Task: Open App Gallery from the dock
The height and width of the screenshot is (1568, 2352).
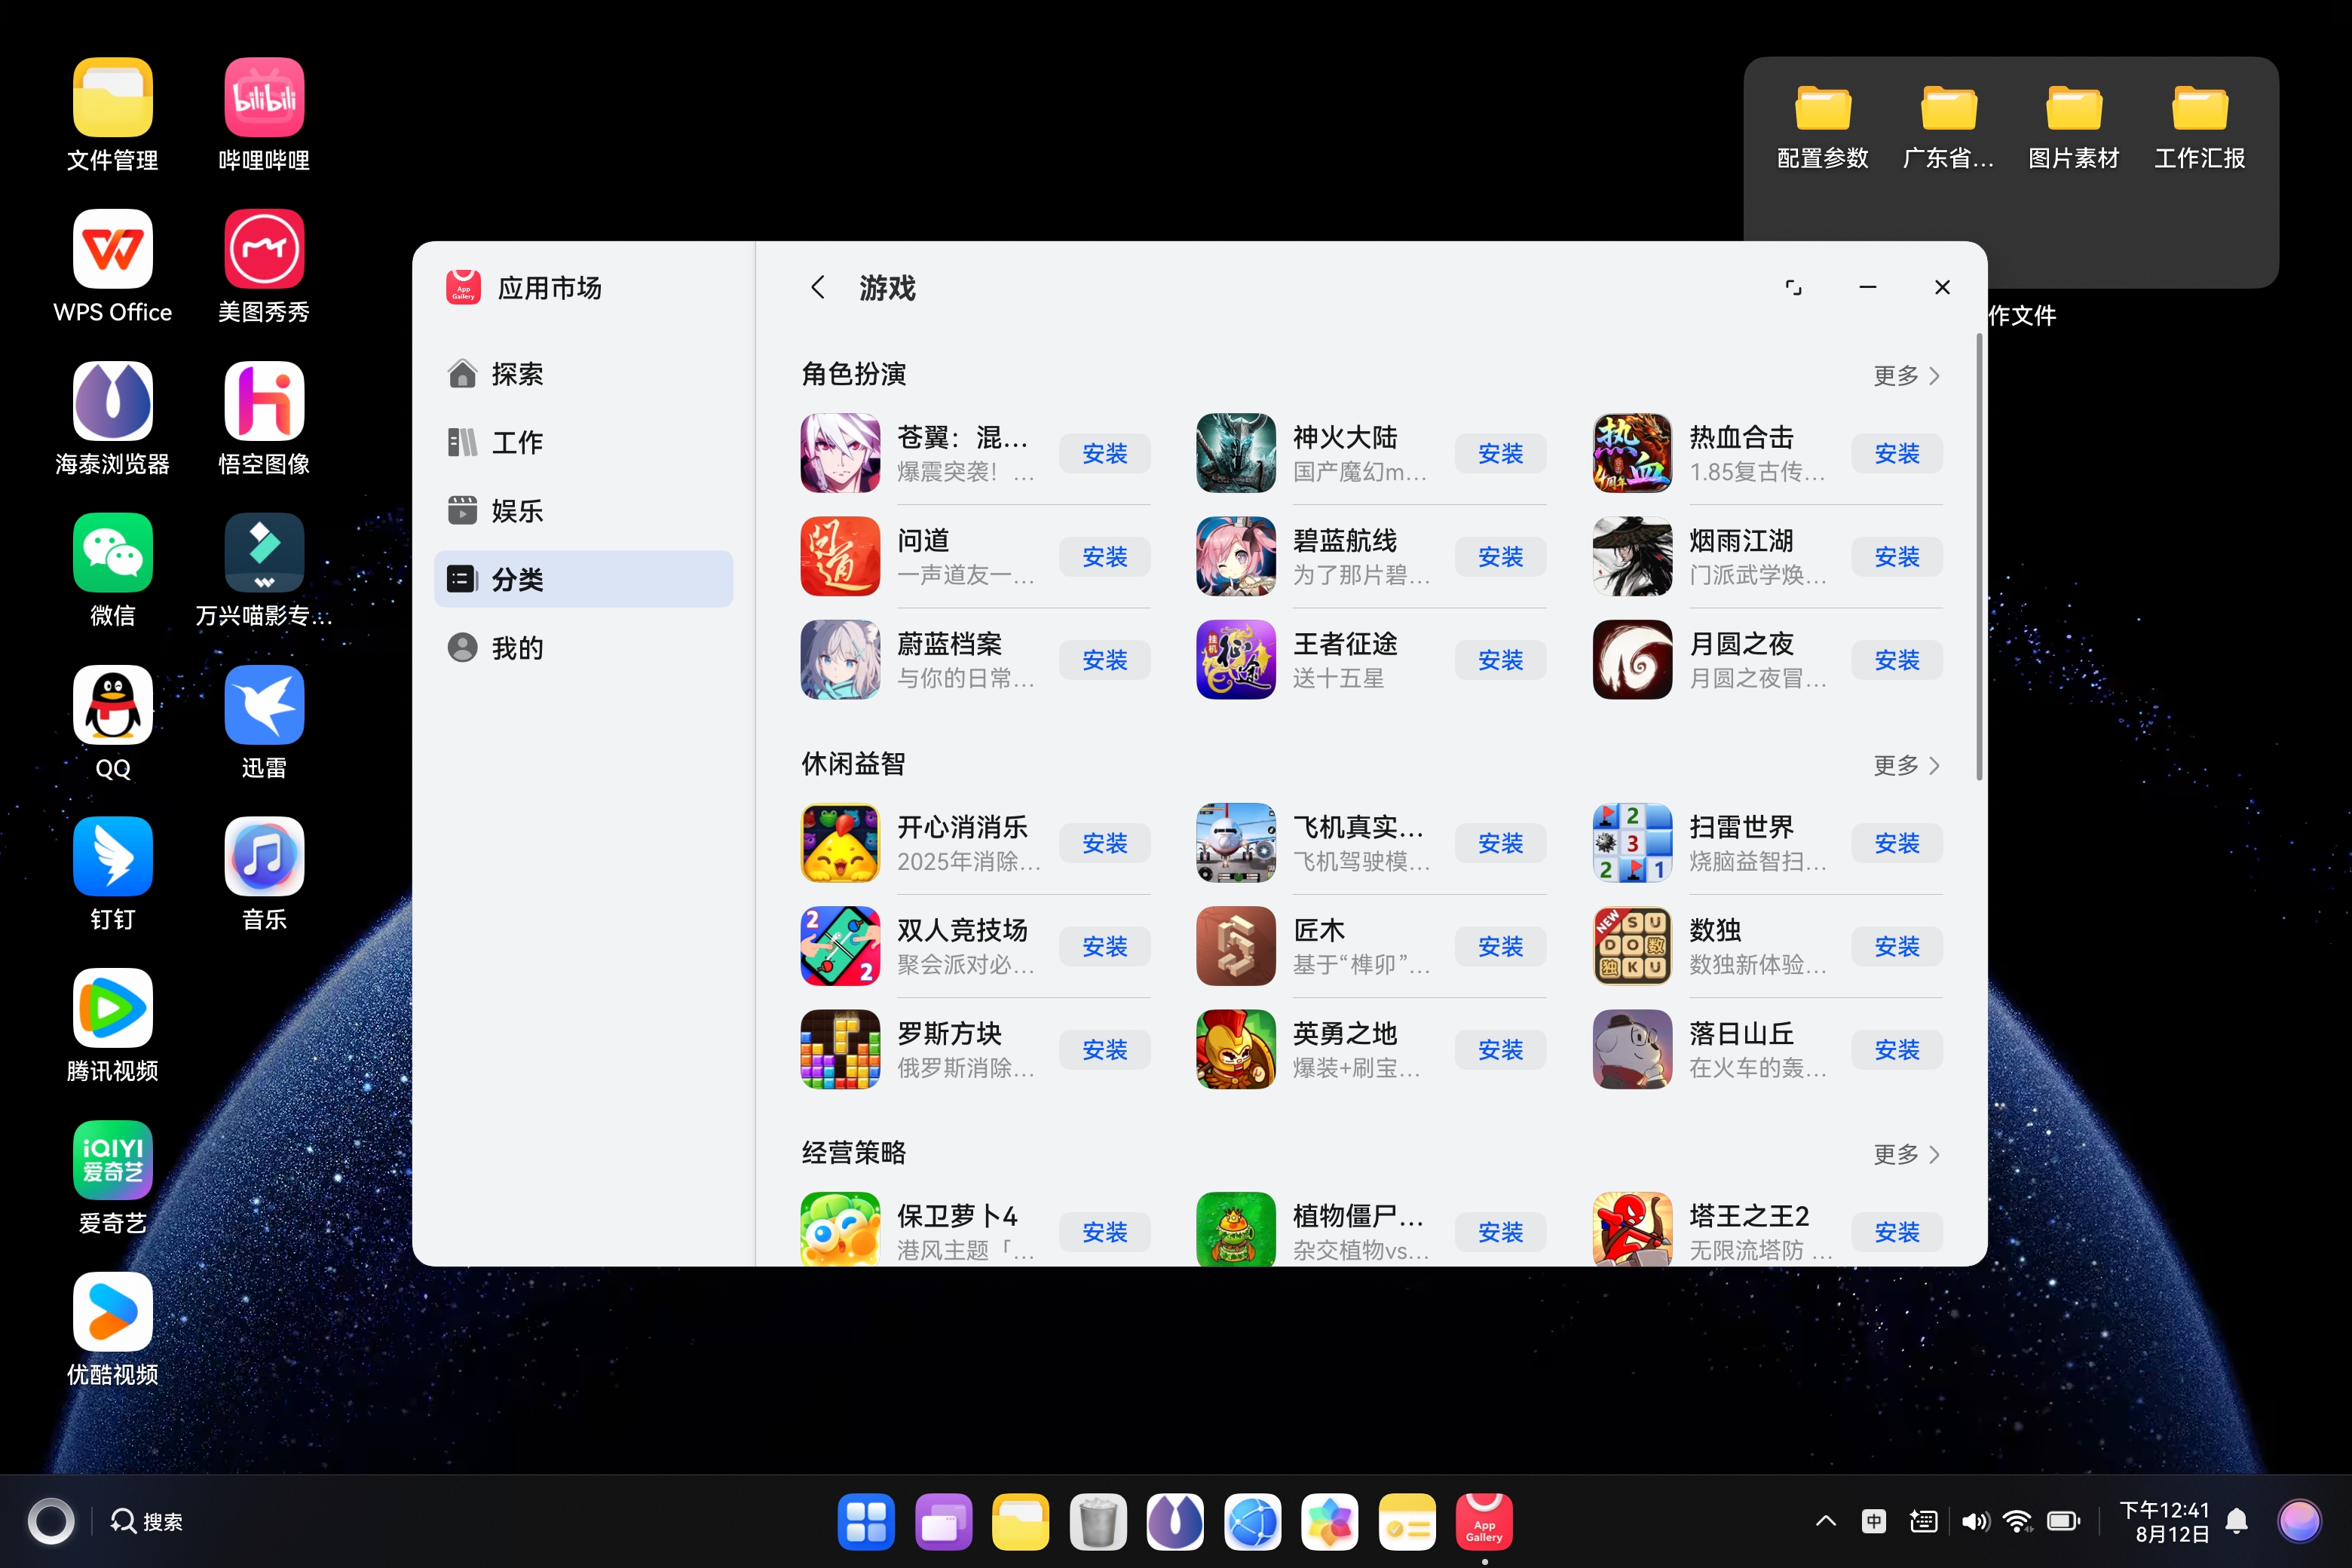Action: [1484, 1521]
